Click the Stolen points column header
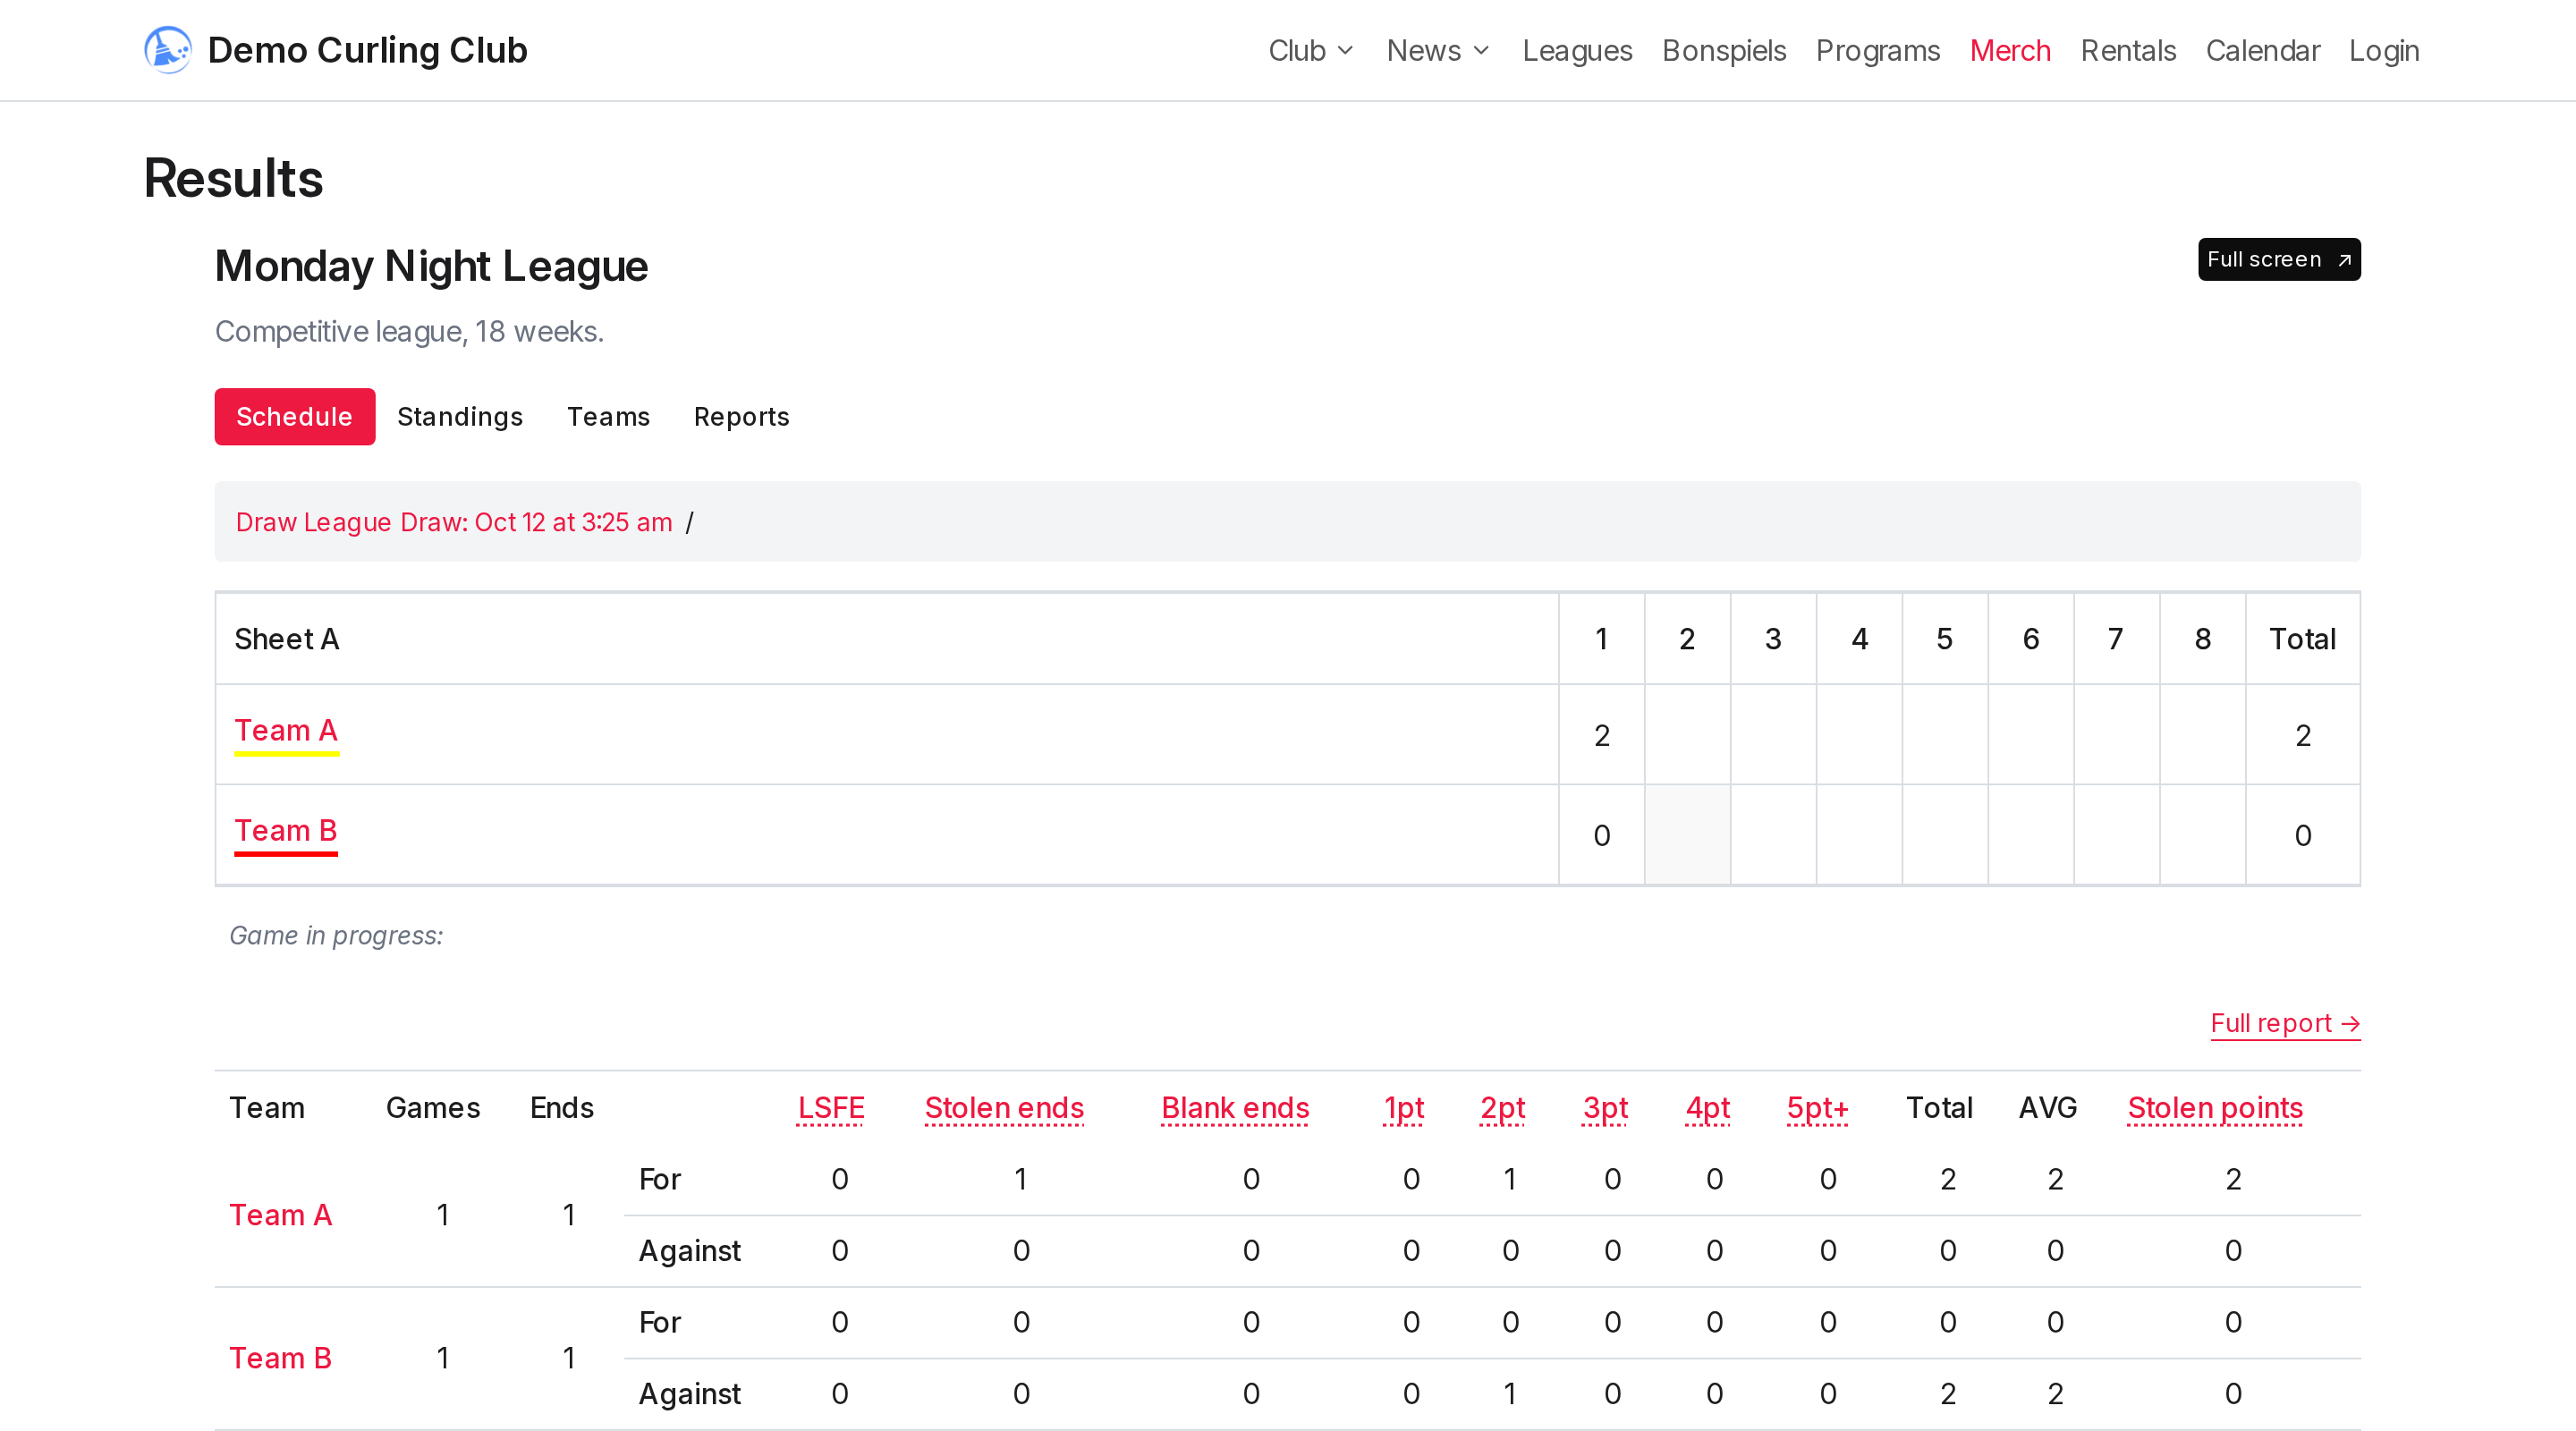Screen dimensions: 2576x1431 click(2214, 1108)
